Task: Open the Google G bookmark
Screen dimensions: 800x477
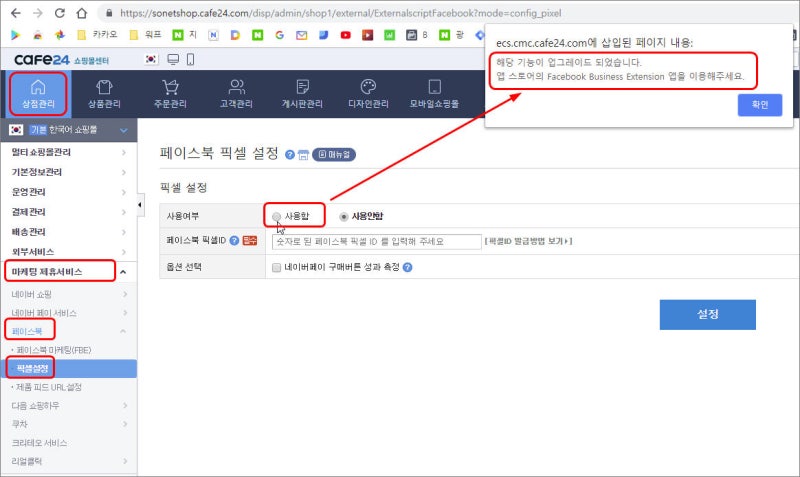Action: pos(279,35)
